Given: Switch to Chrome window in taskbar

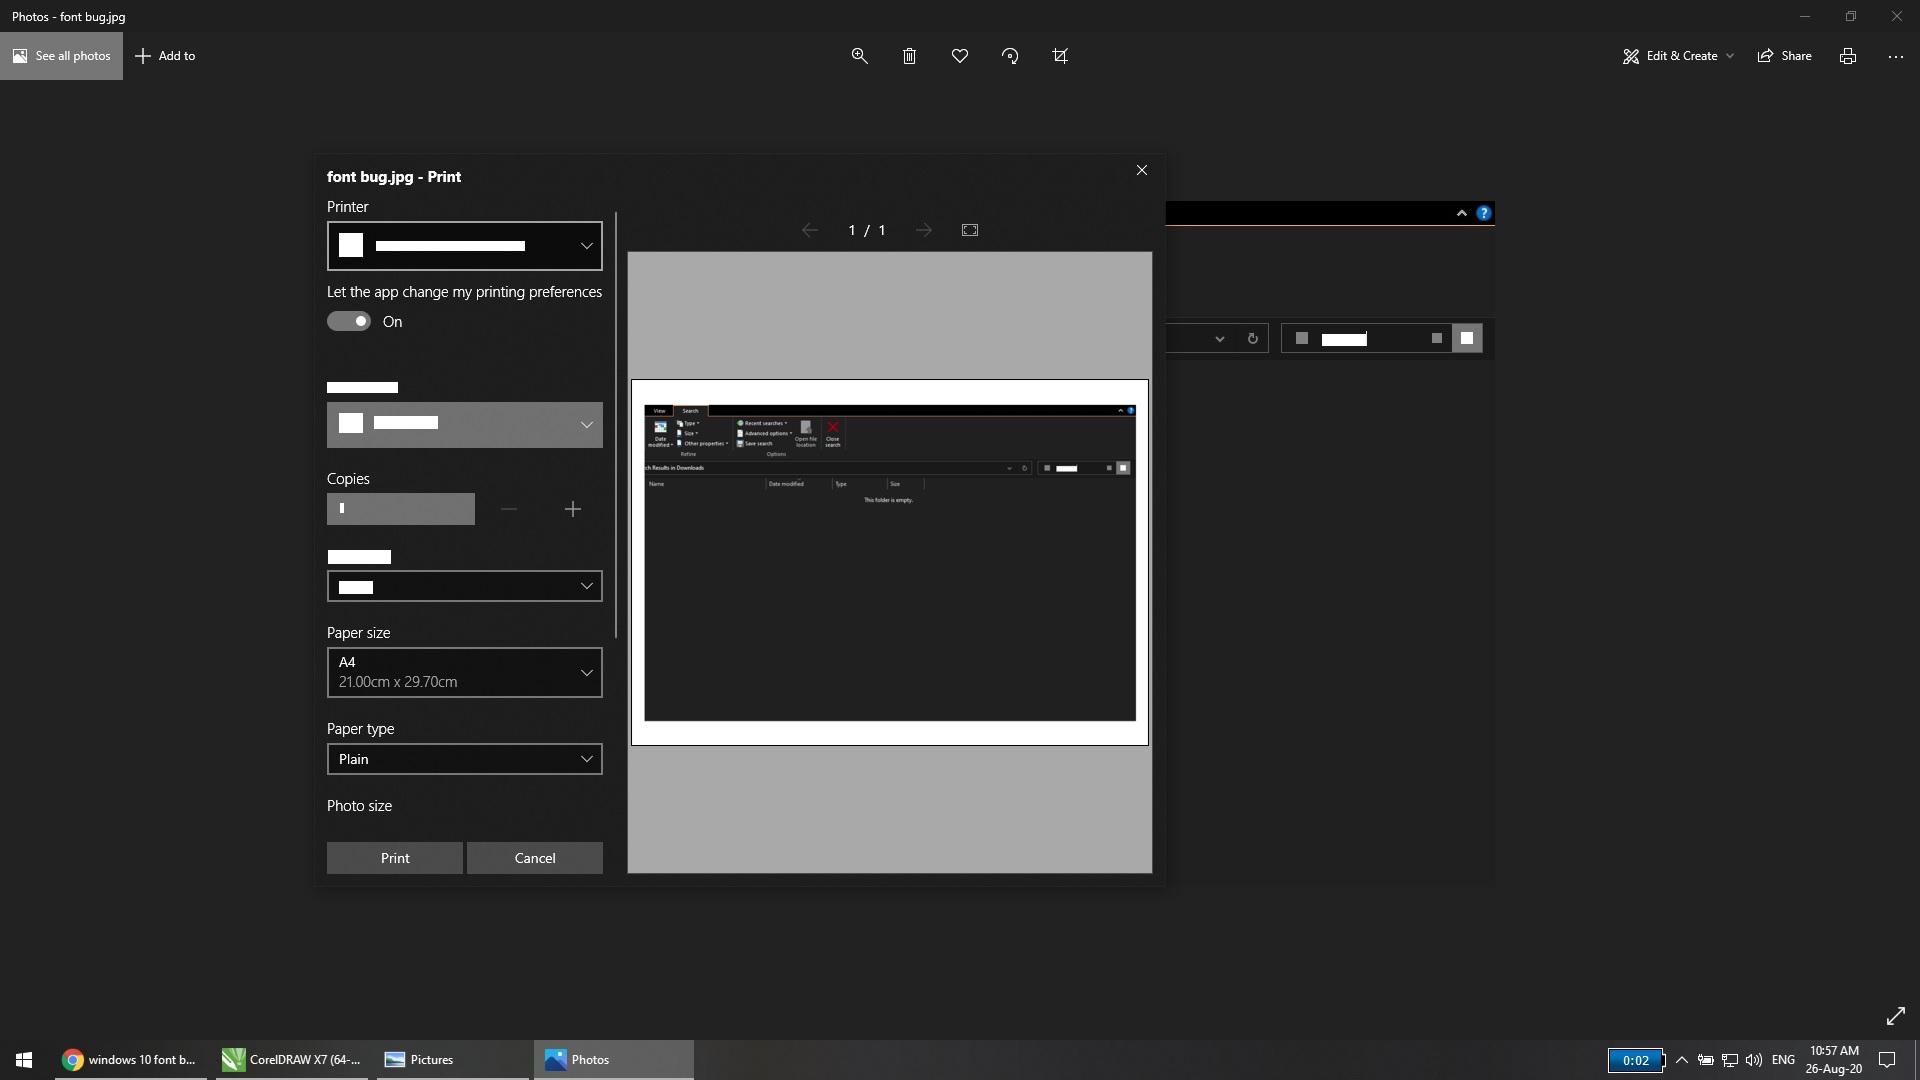Looking at the screenshot, I should [130, 1060].
